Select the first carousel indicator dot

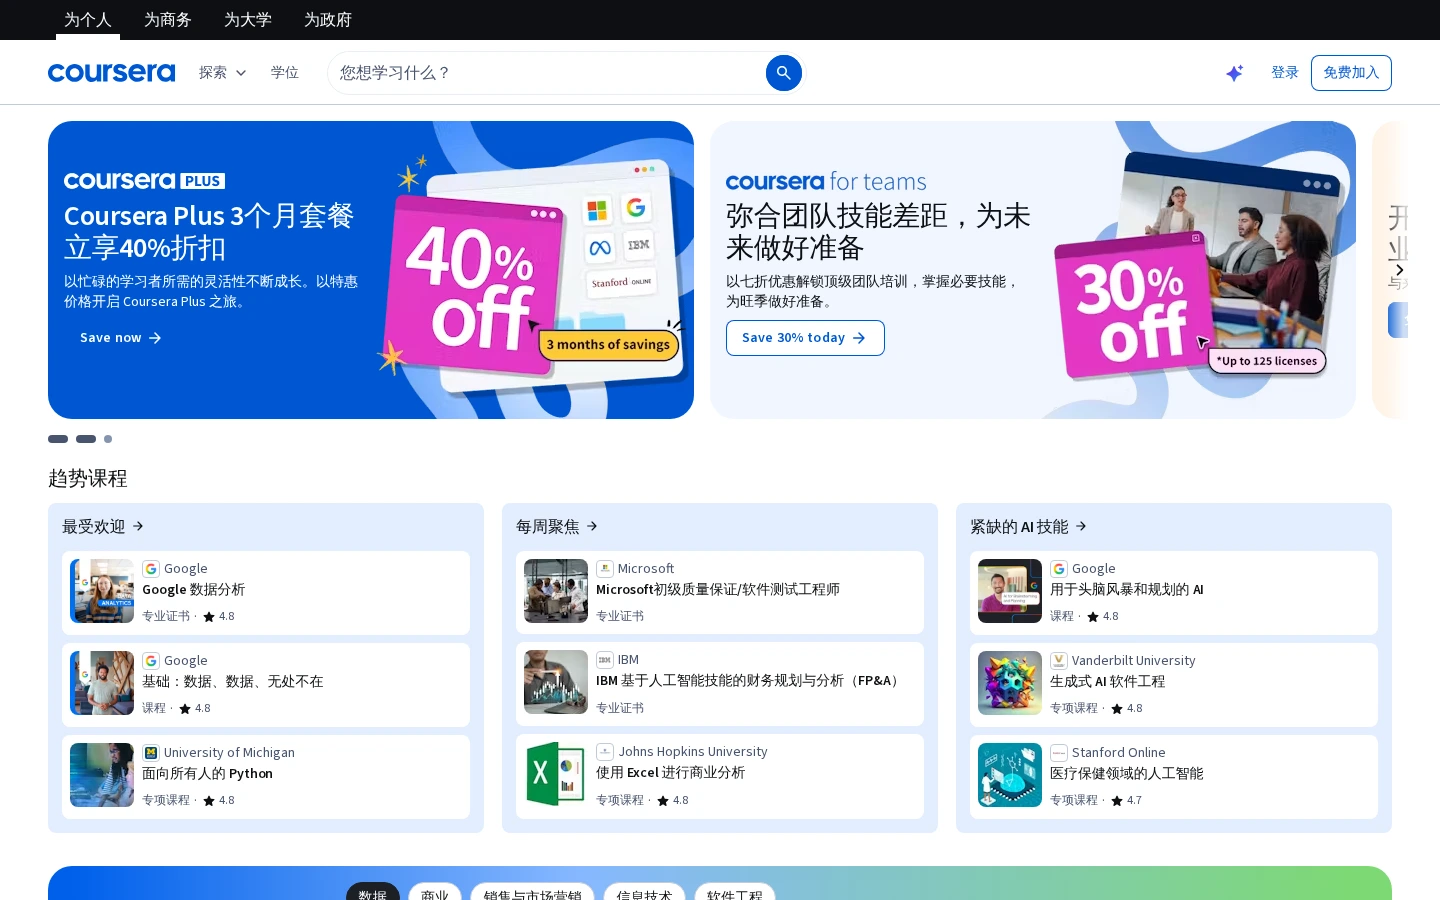point(58,439)
